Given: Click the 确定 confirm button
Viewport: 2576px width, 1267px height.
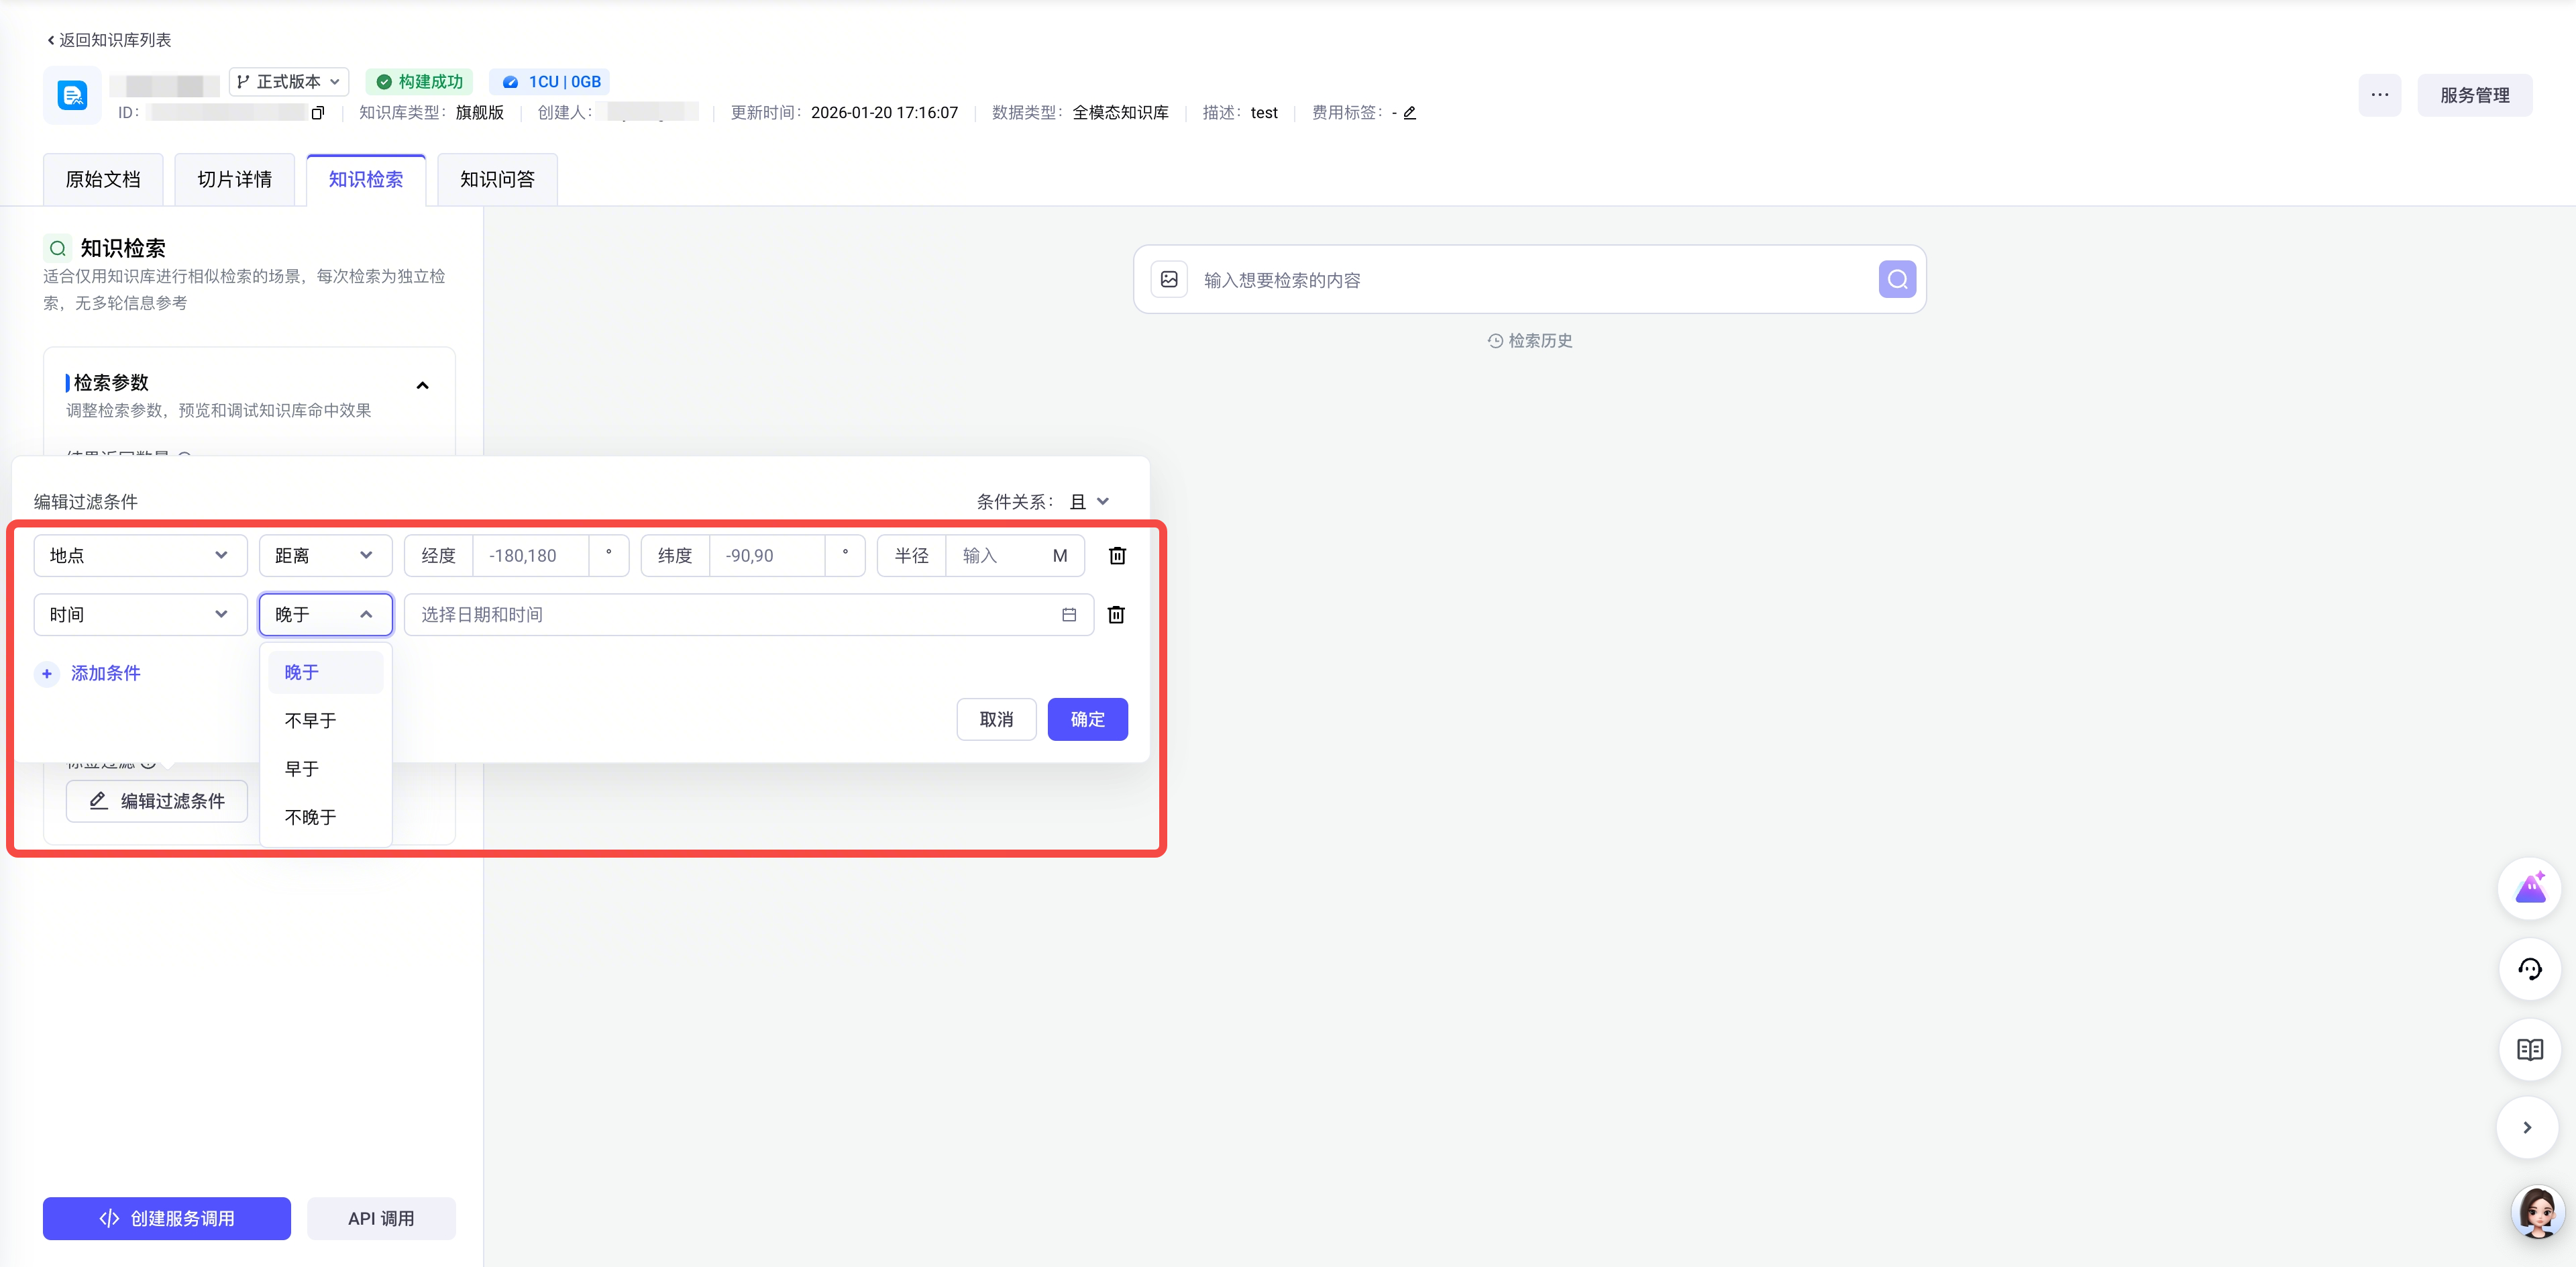Looking at the screenshot, I should [x=1087, y=720].
